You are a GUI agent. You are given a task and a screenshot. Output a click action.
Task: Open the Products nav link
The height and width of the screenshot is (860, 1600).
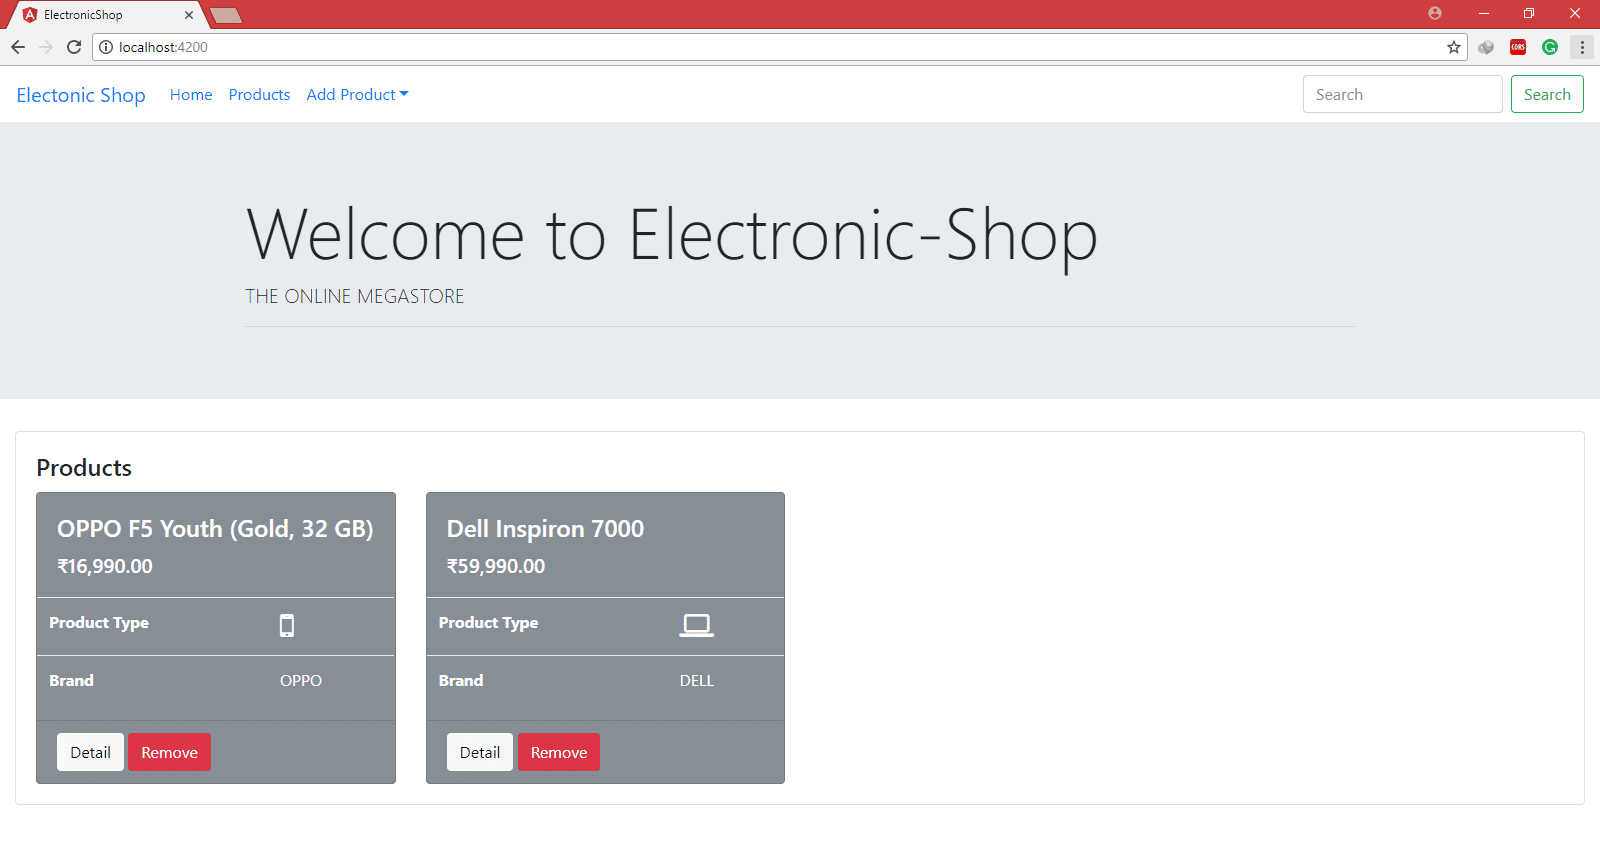point(259,94)
